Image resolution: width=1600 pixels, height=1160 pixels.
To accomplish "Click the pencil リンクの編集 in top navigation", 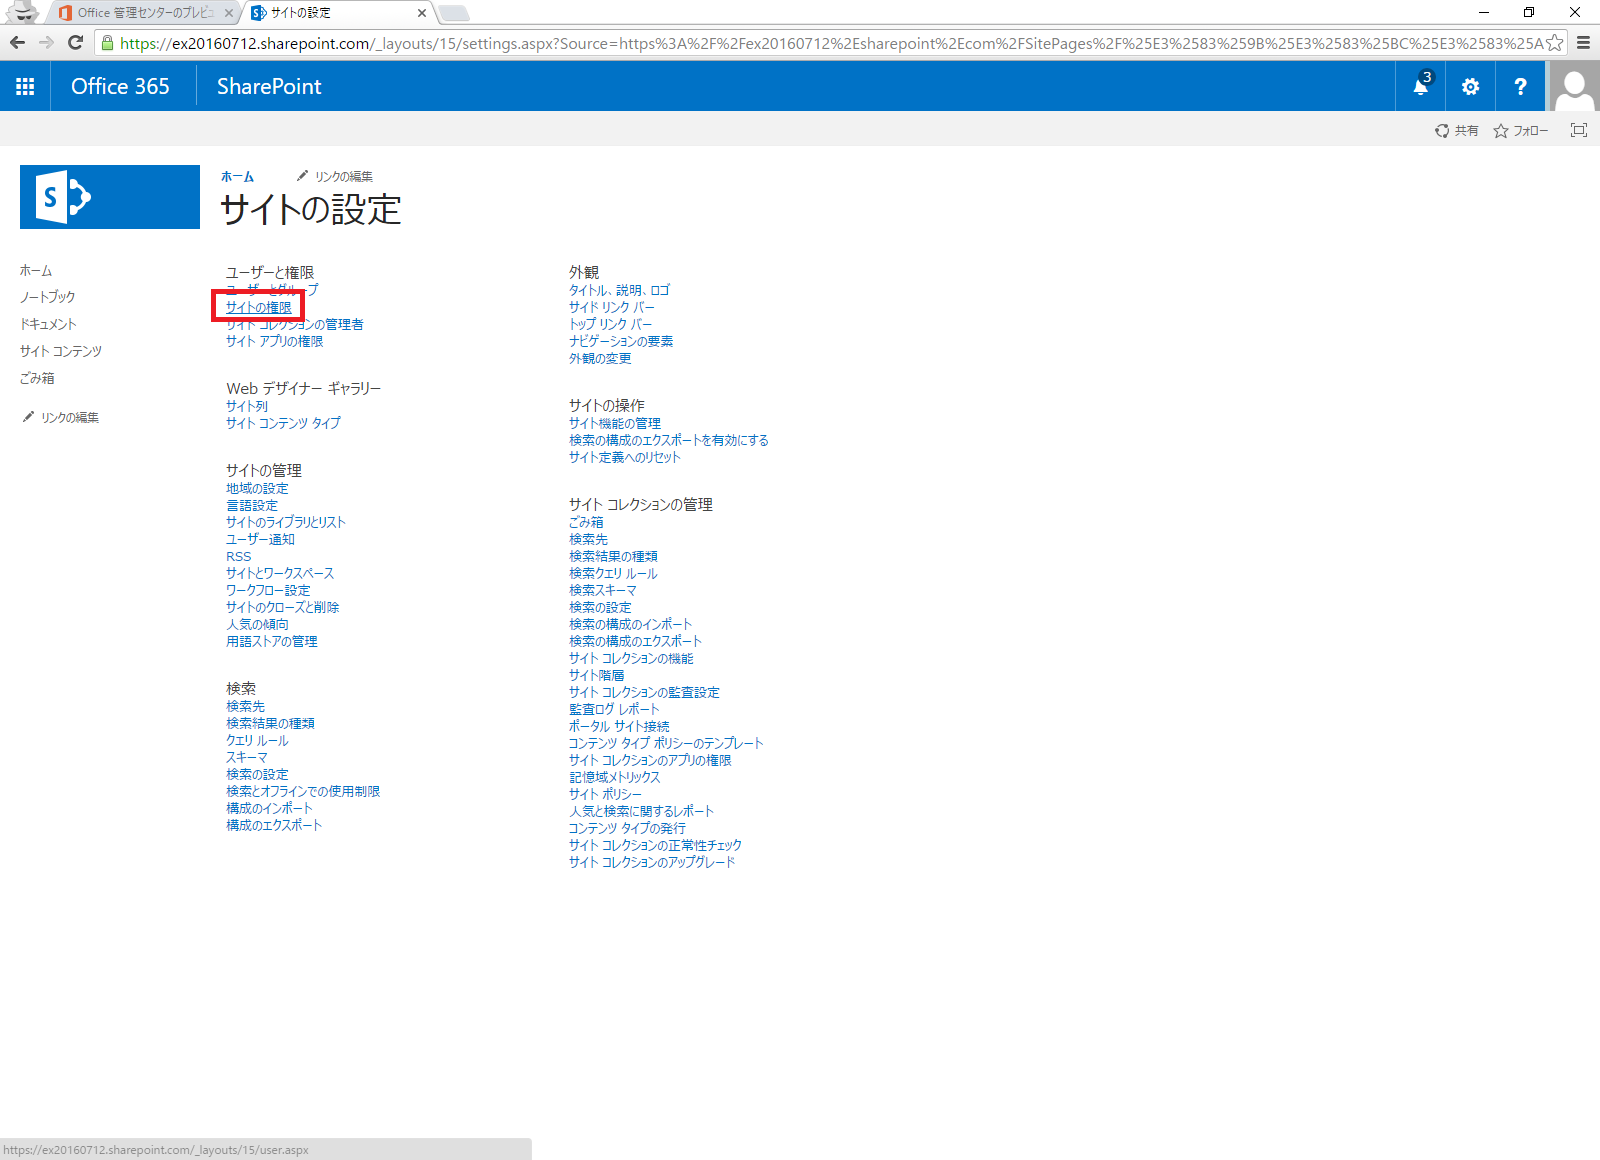I will (334, 176).
